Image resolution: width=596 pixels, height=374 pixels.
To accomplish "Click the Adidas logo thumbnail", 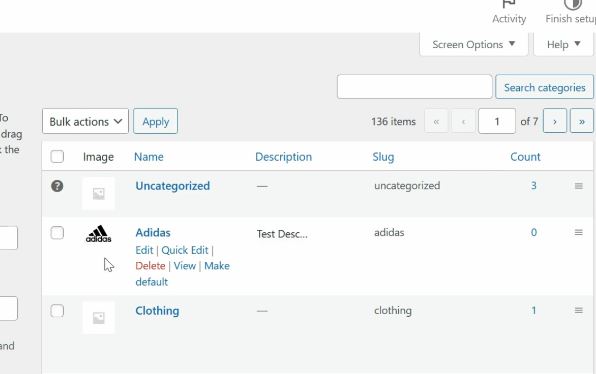I will coord(98,234).
